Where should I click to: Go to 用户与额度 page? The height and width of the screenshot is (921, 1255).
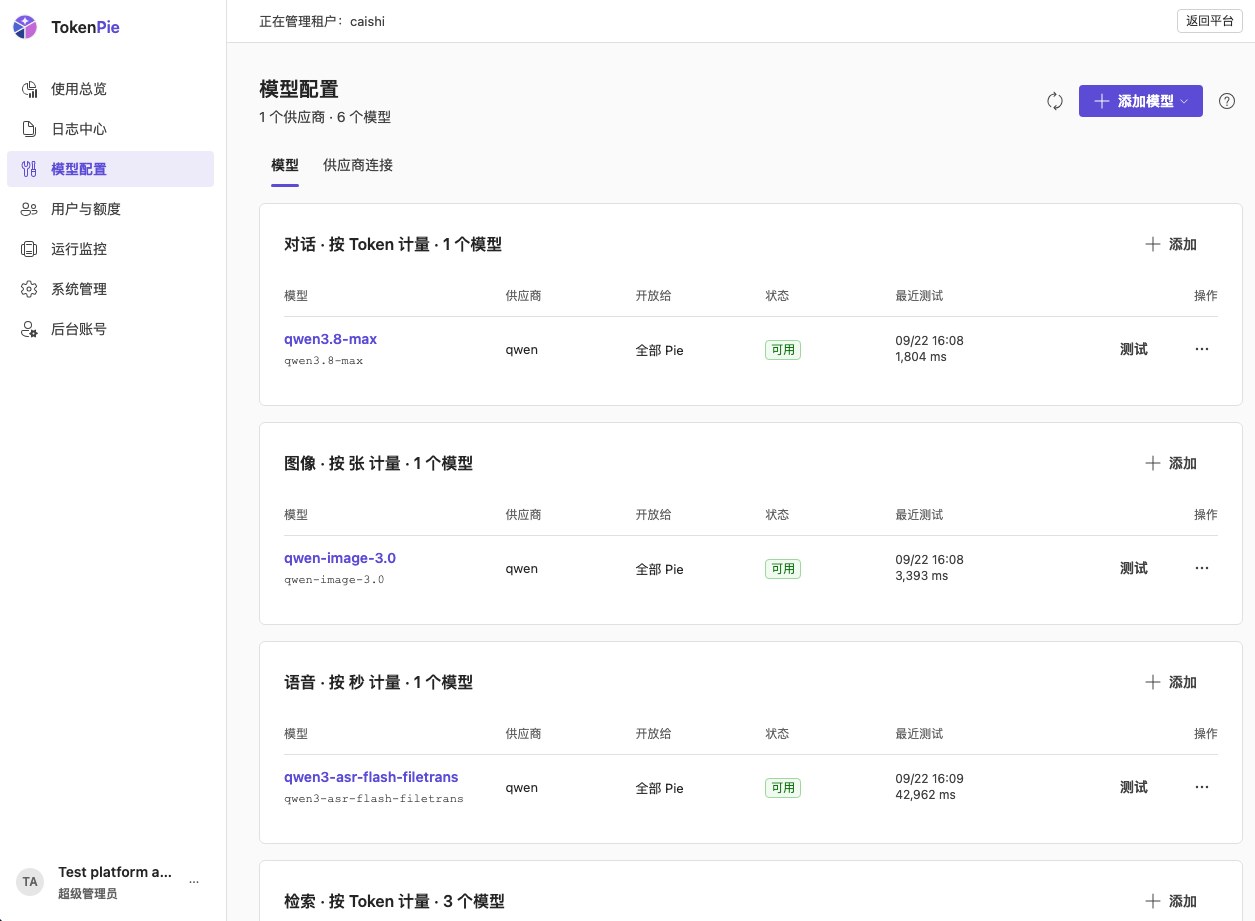(x=110, y=209)
